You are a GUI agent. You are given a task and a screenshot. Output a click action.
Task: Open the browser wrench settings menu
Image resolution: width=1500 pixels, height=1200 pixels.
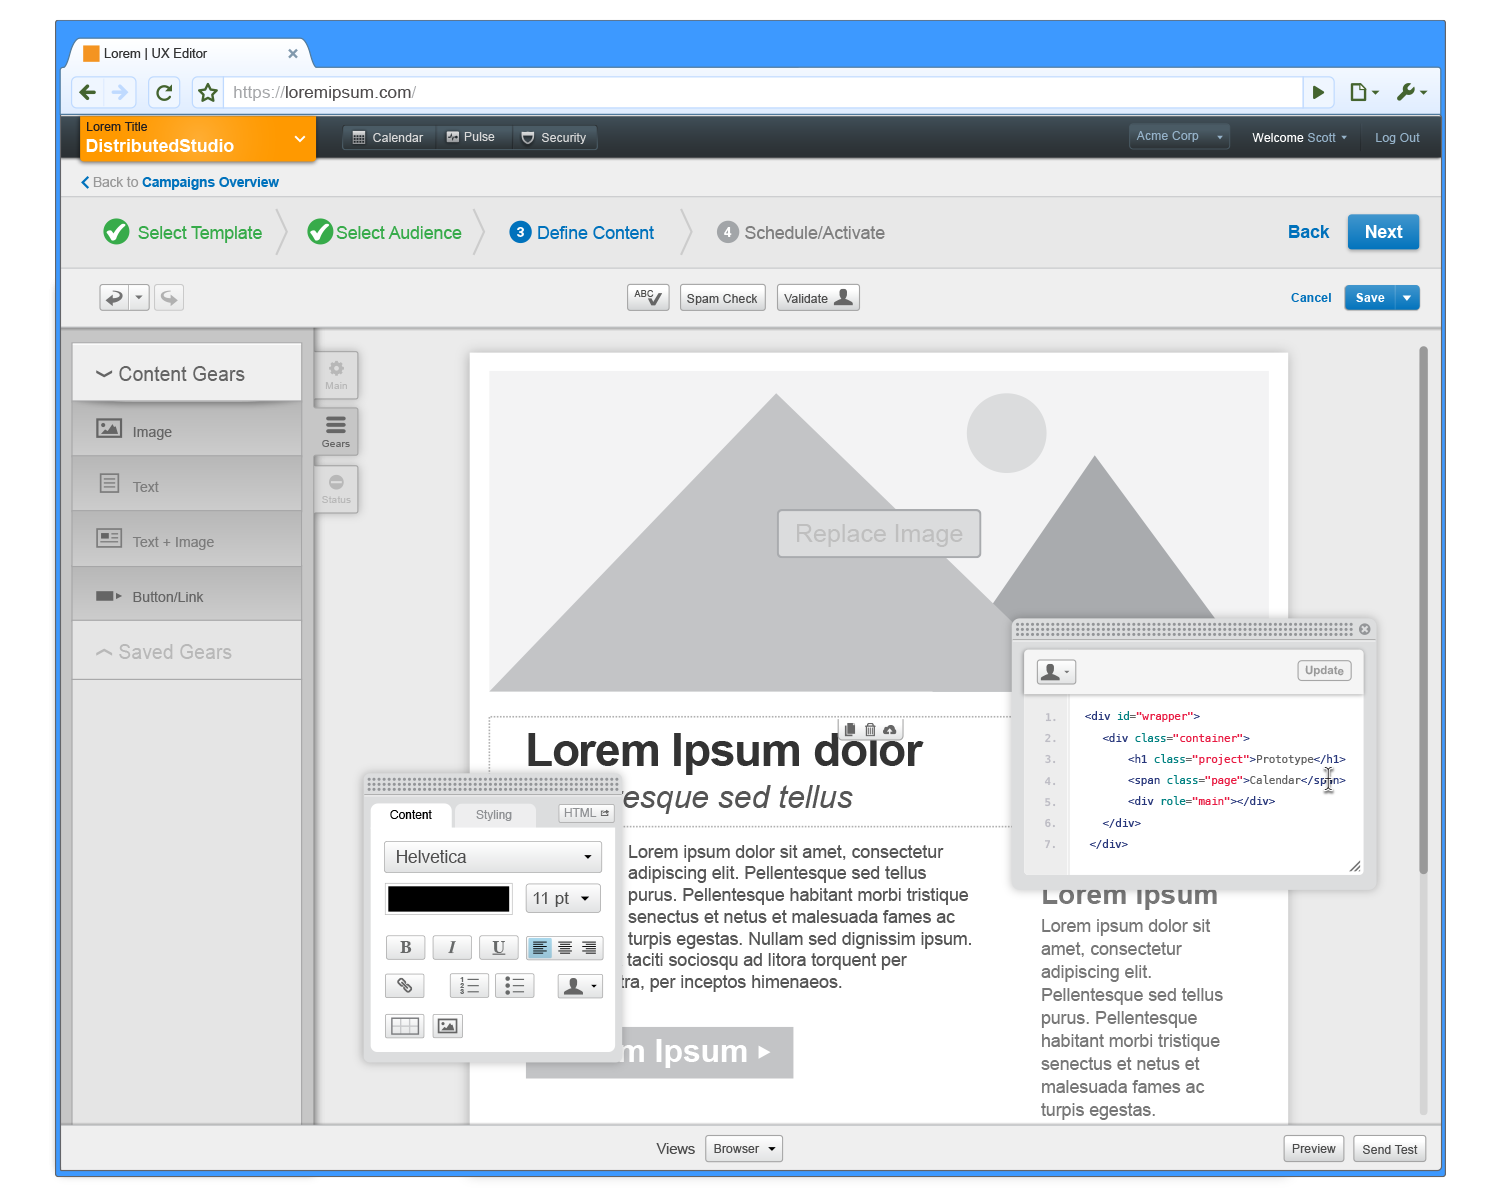1411,93
